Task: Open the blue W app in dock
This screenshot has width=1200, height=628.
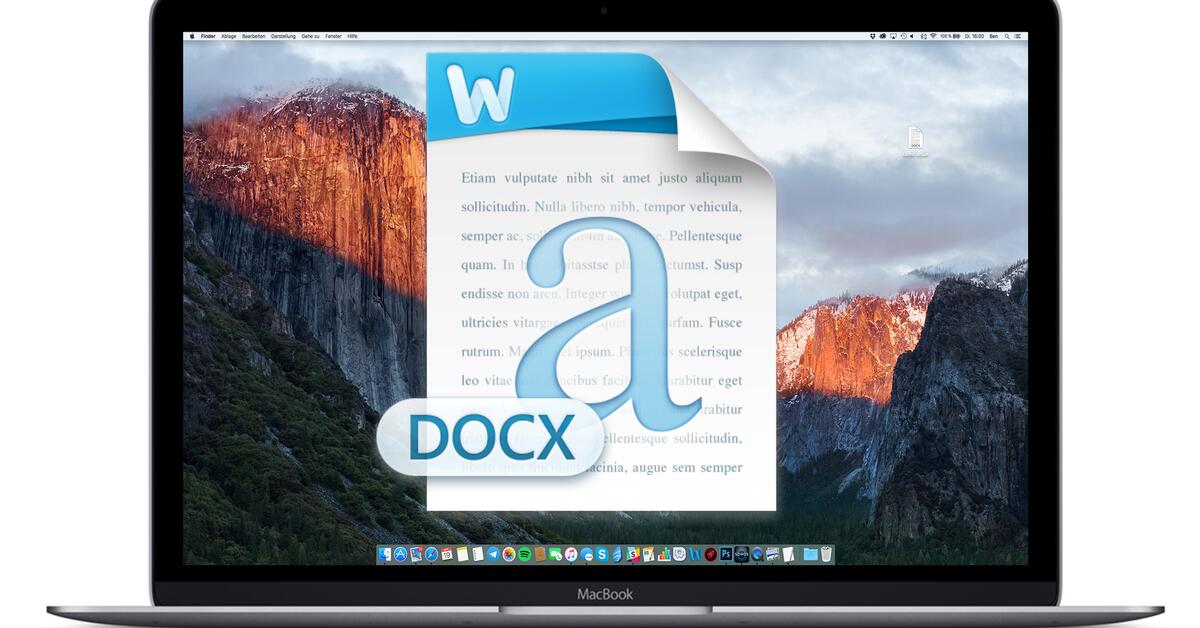Action: pos(694,554)
